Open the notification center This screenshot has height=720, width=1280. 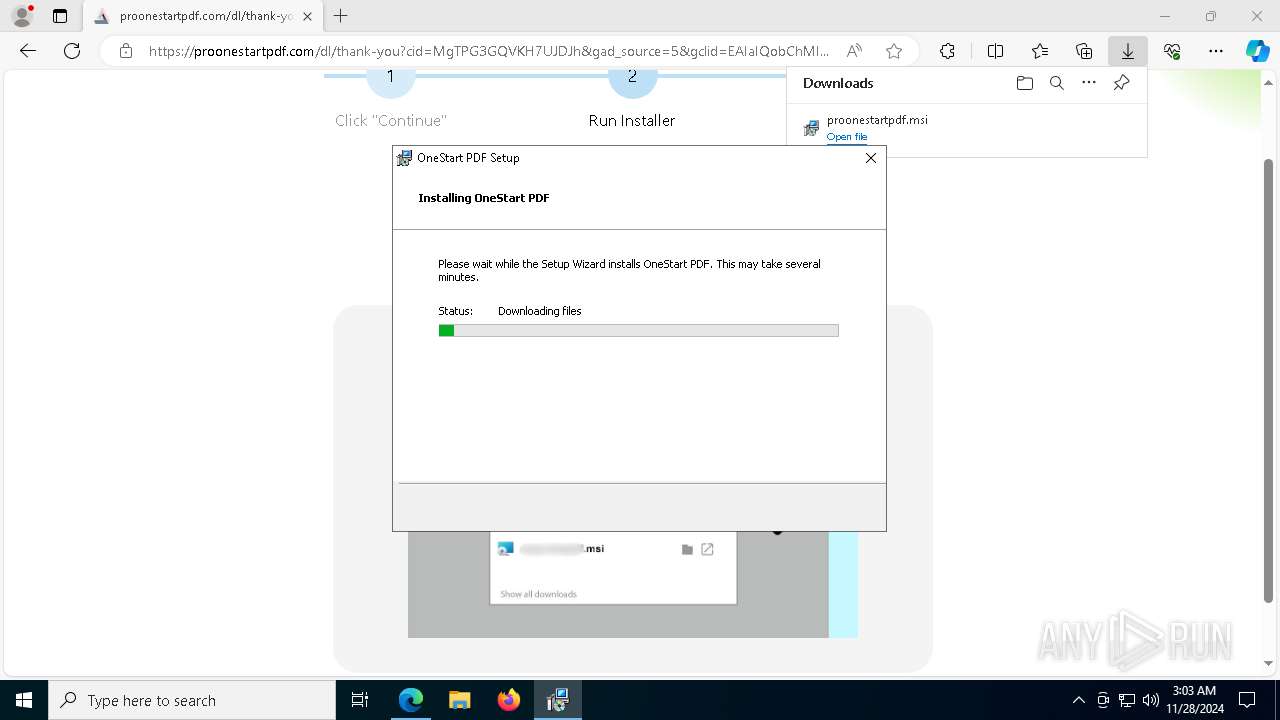(x=1247, y=700)
